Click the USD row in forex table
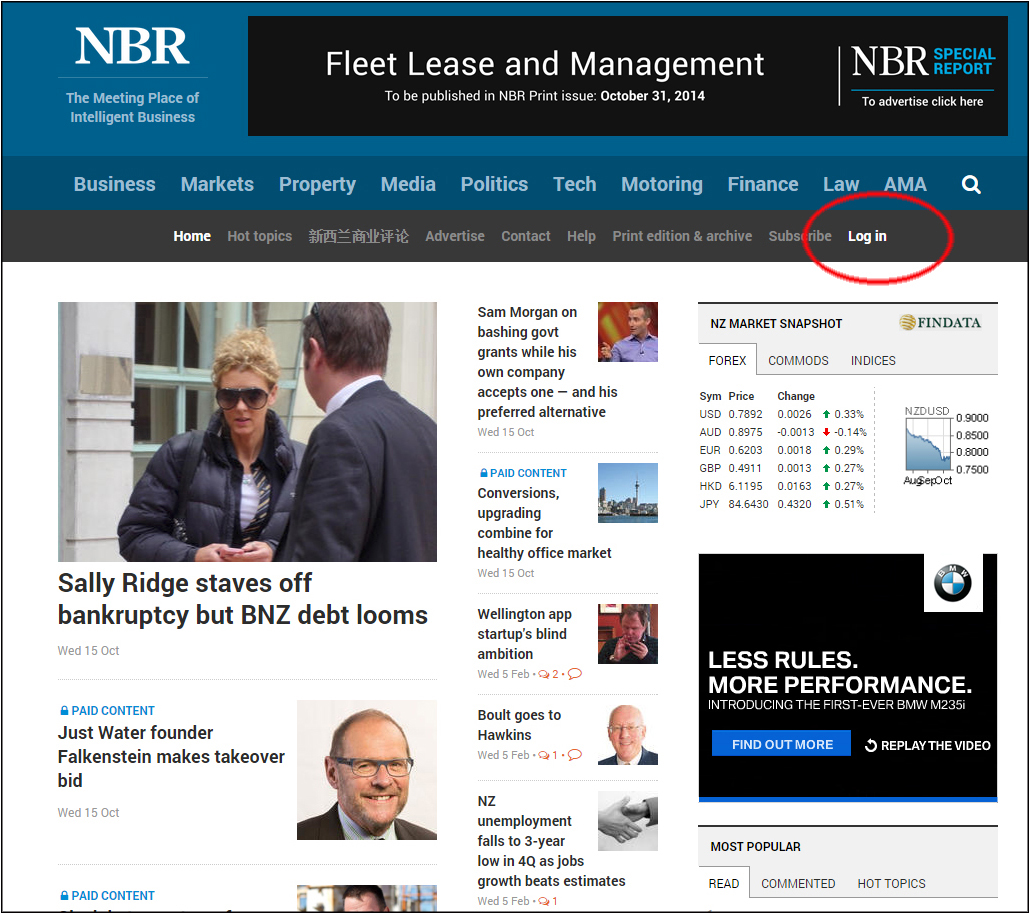This screenshot has width=1030, height=914. point(782,415)
